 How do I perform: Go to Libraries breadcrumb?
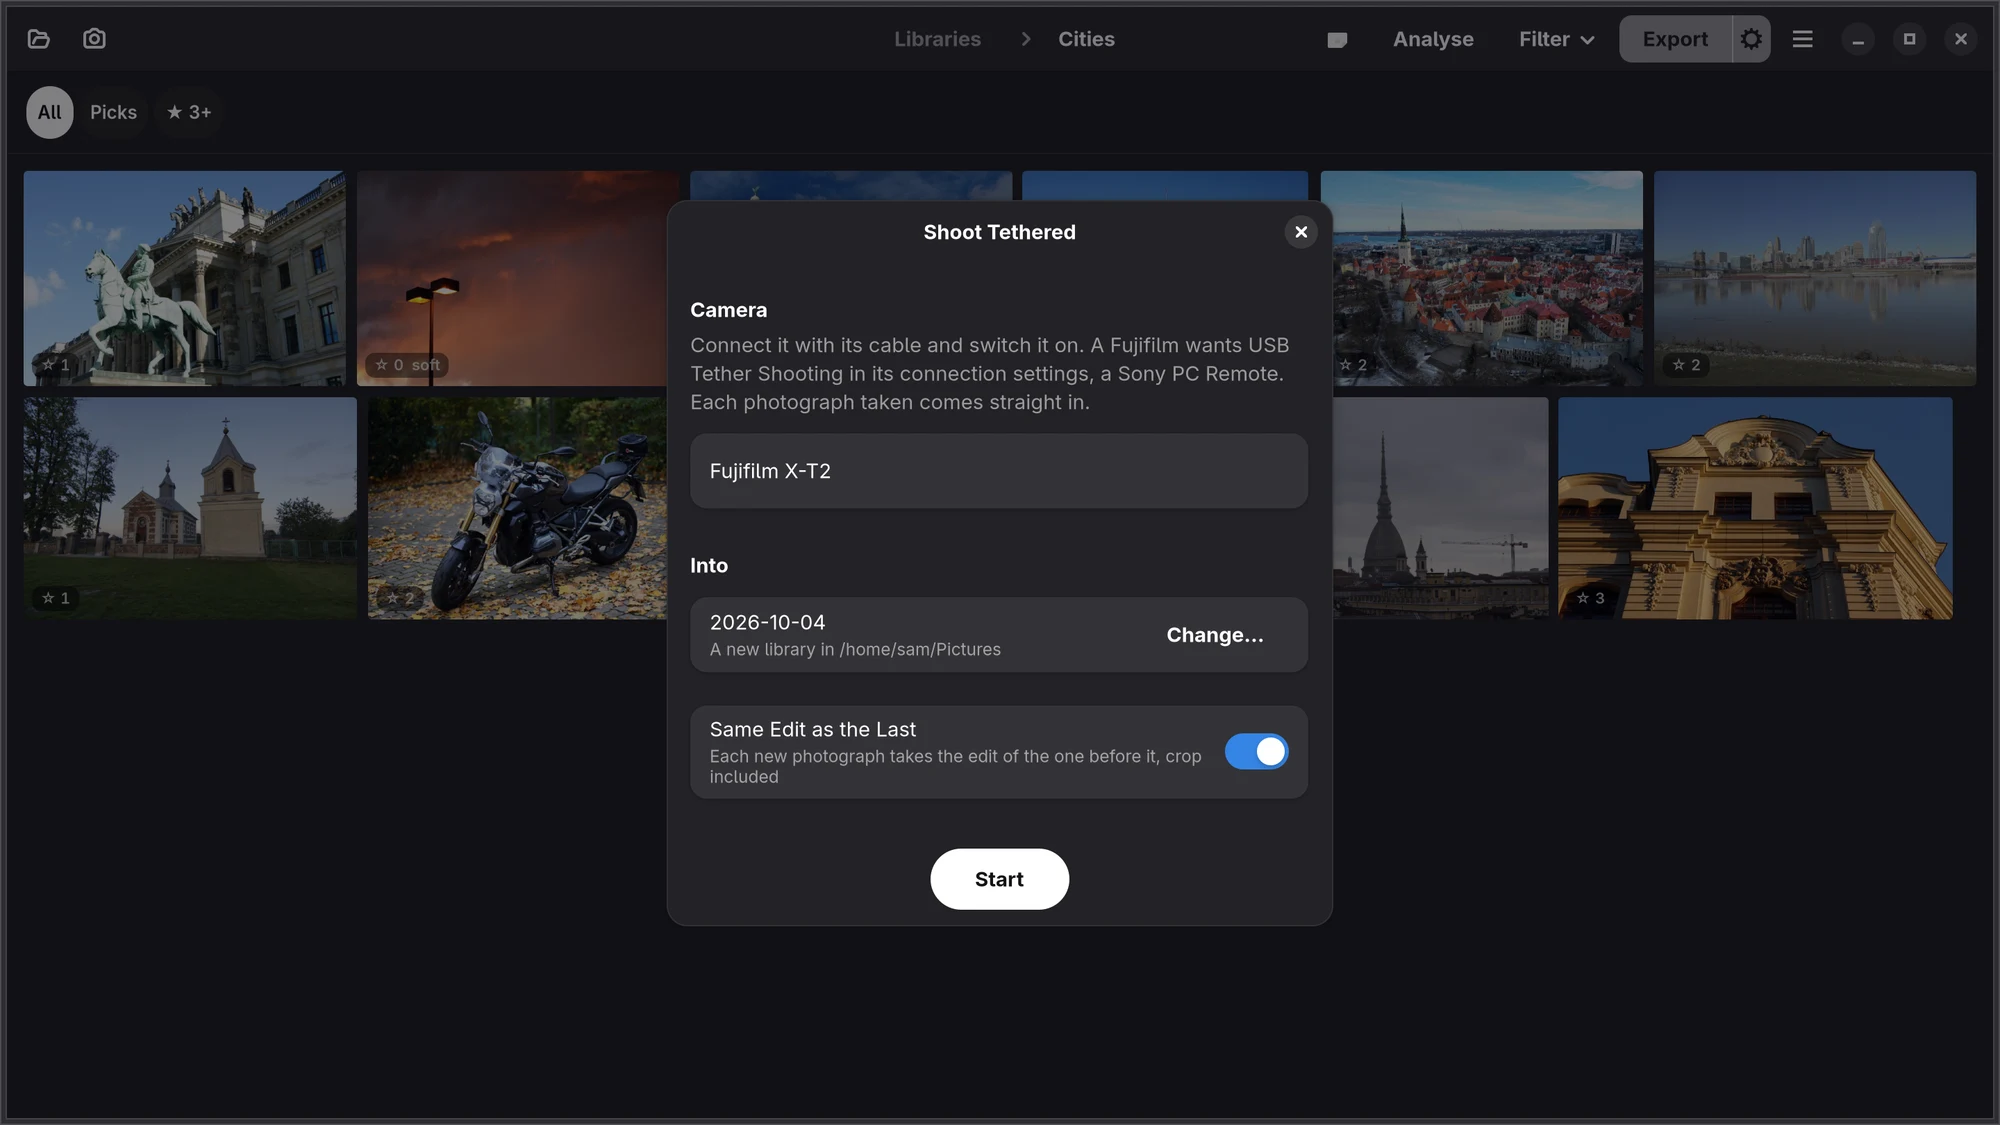937,39
